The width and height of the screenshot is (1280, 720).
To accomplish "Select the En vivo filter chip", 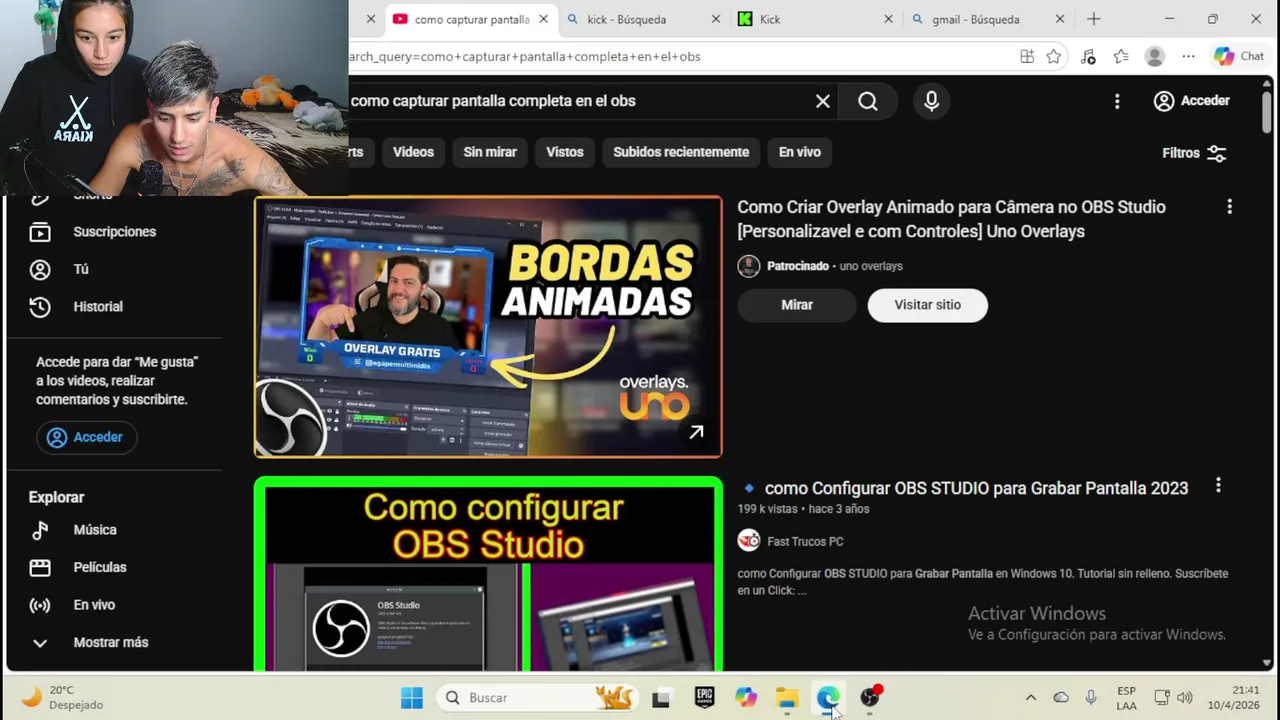I will (800, 152).
